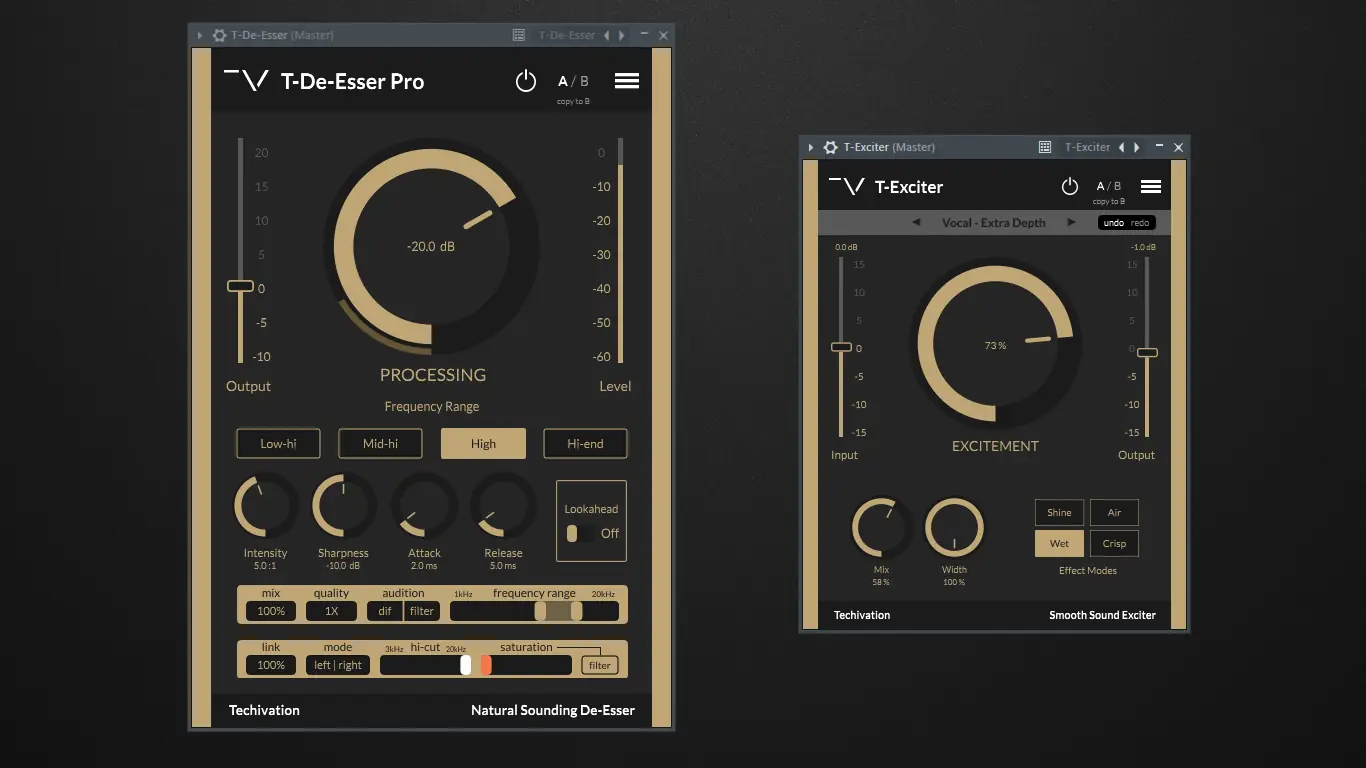Click the Sharpness knob
The height and width of the screenshot is (768, 1366).
(344, 506)
